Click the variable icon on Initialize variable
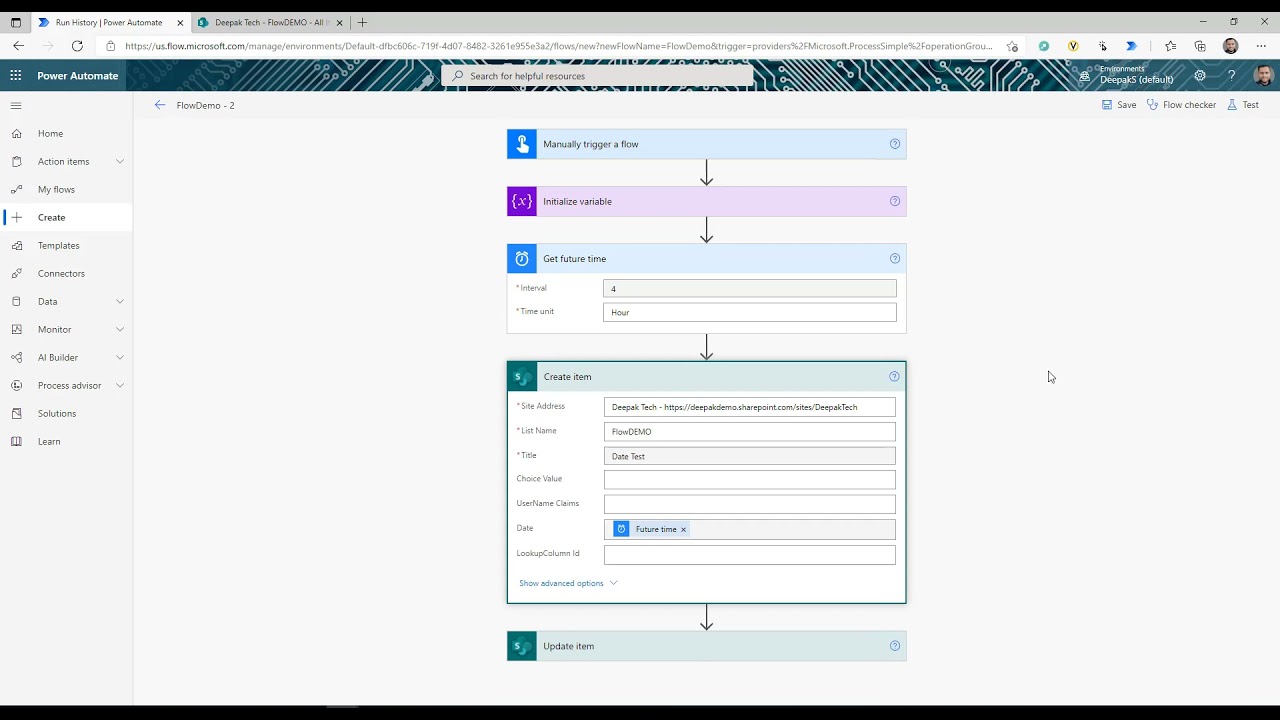The width and height of the screenshot is (1280, 720). (x=522, y=201)
